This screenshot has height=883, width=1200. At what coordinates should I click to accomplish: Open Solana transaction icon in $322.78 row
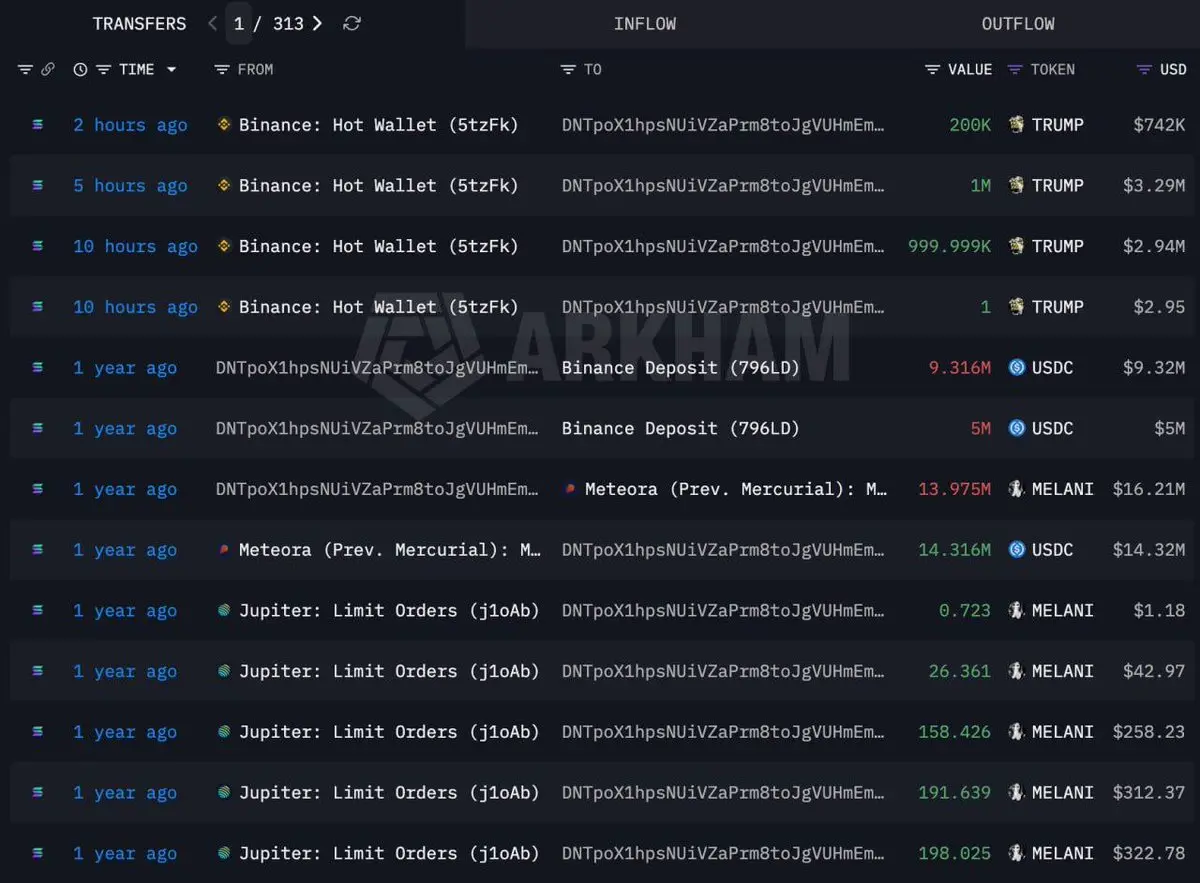[38, 853]
